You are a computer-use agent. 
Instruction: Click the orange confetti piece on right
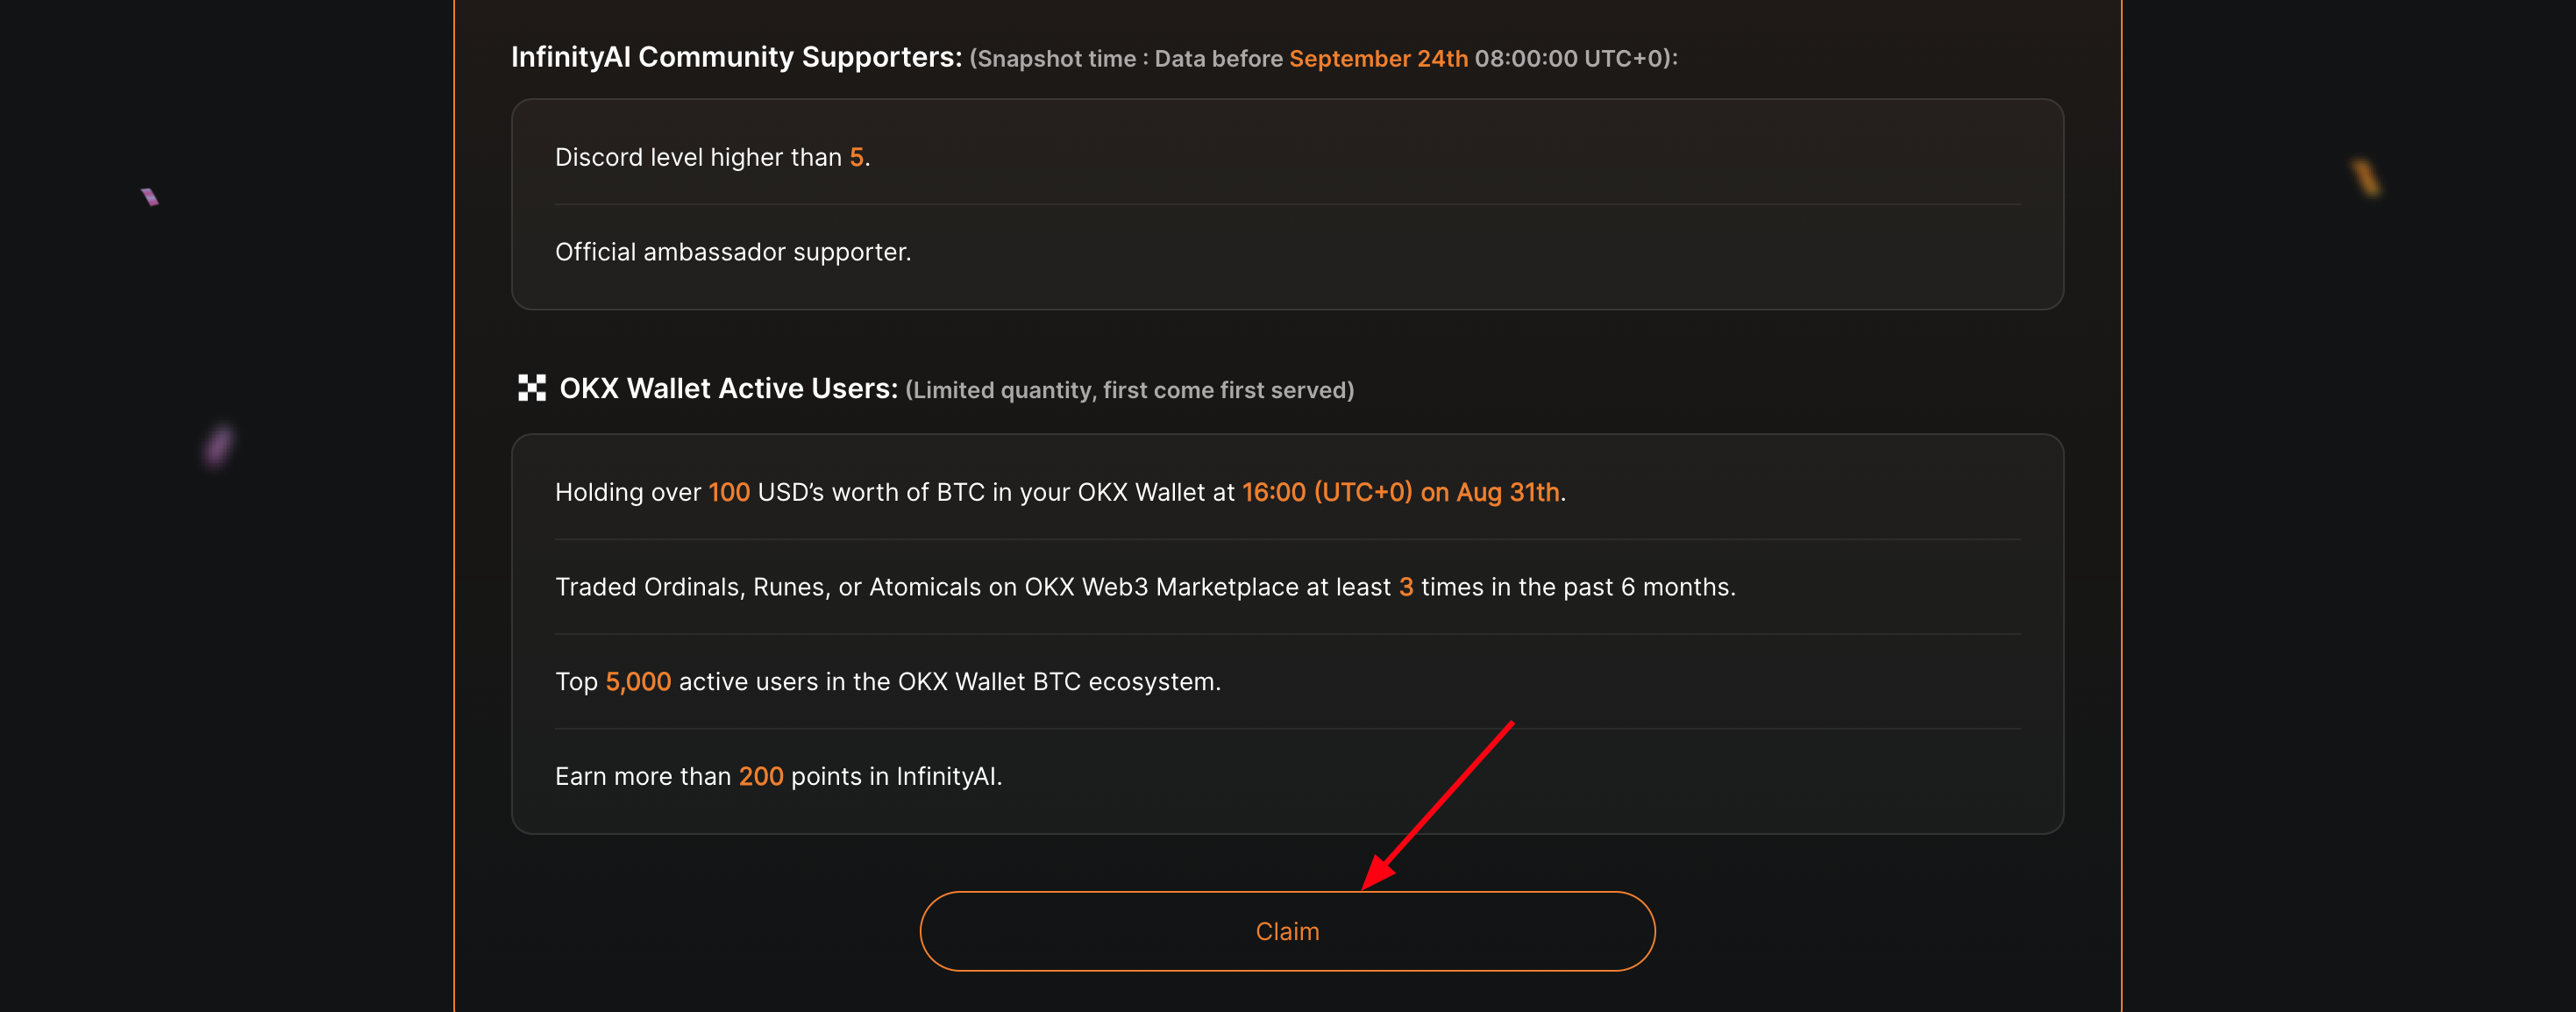[2366, 177]
